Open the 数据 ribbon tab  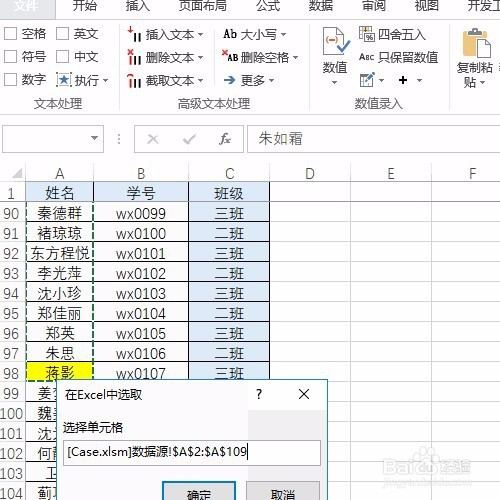[321, 6]
